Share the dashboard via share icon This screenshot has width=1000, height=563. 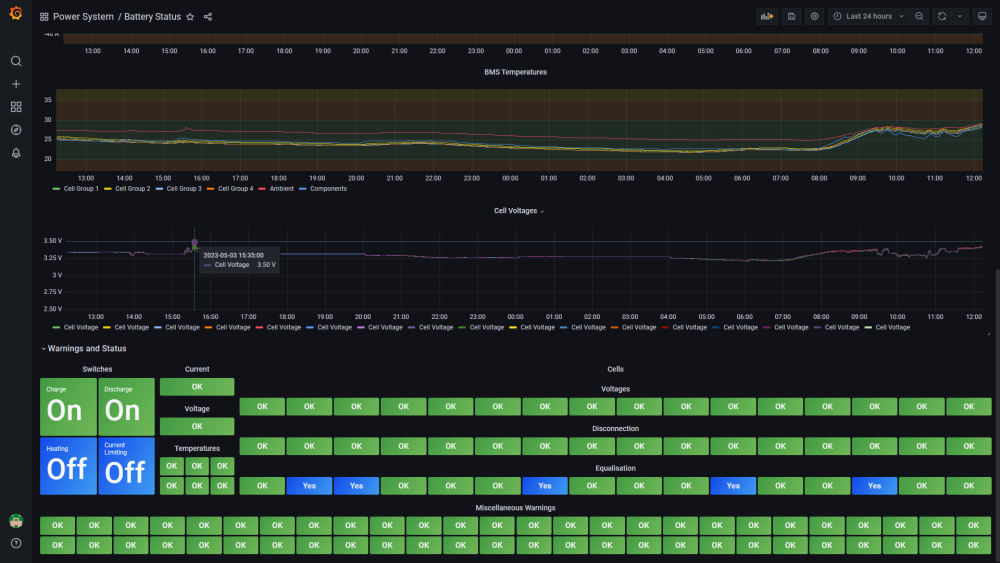208,17
